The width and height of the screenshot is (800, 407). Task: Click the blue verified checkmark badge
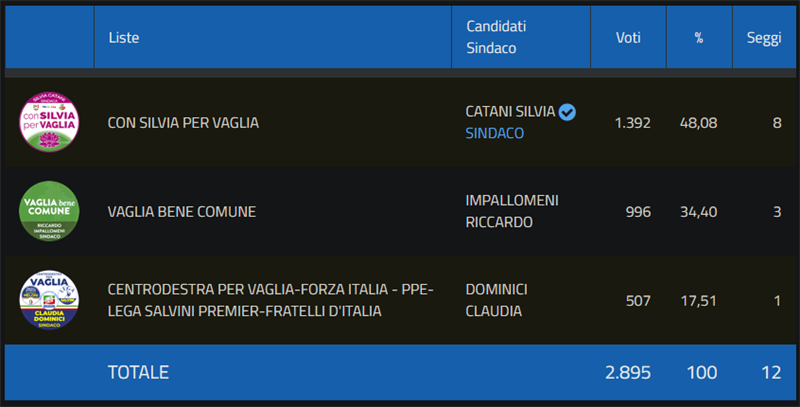pos(568,112)
